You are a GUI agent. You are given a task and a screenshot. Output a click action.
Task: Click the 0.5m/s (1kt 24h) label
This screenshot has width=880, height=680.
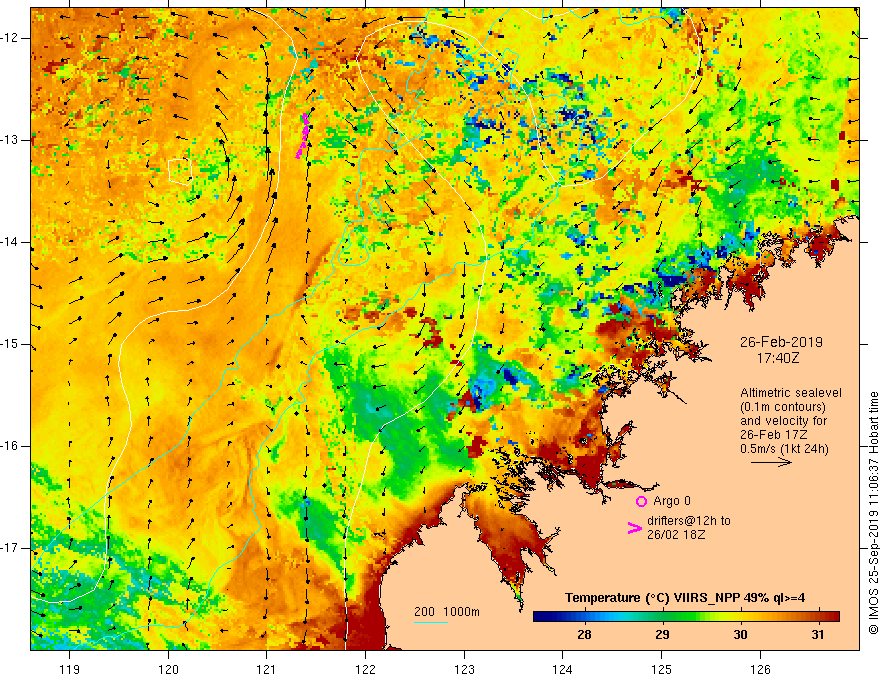coord(784,449)
